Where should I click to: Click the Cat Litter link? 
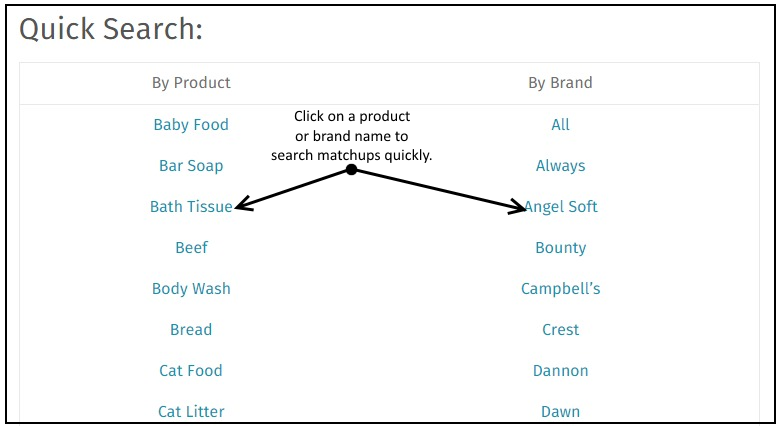(x=191, y=411)
